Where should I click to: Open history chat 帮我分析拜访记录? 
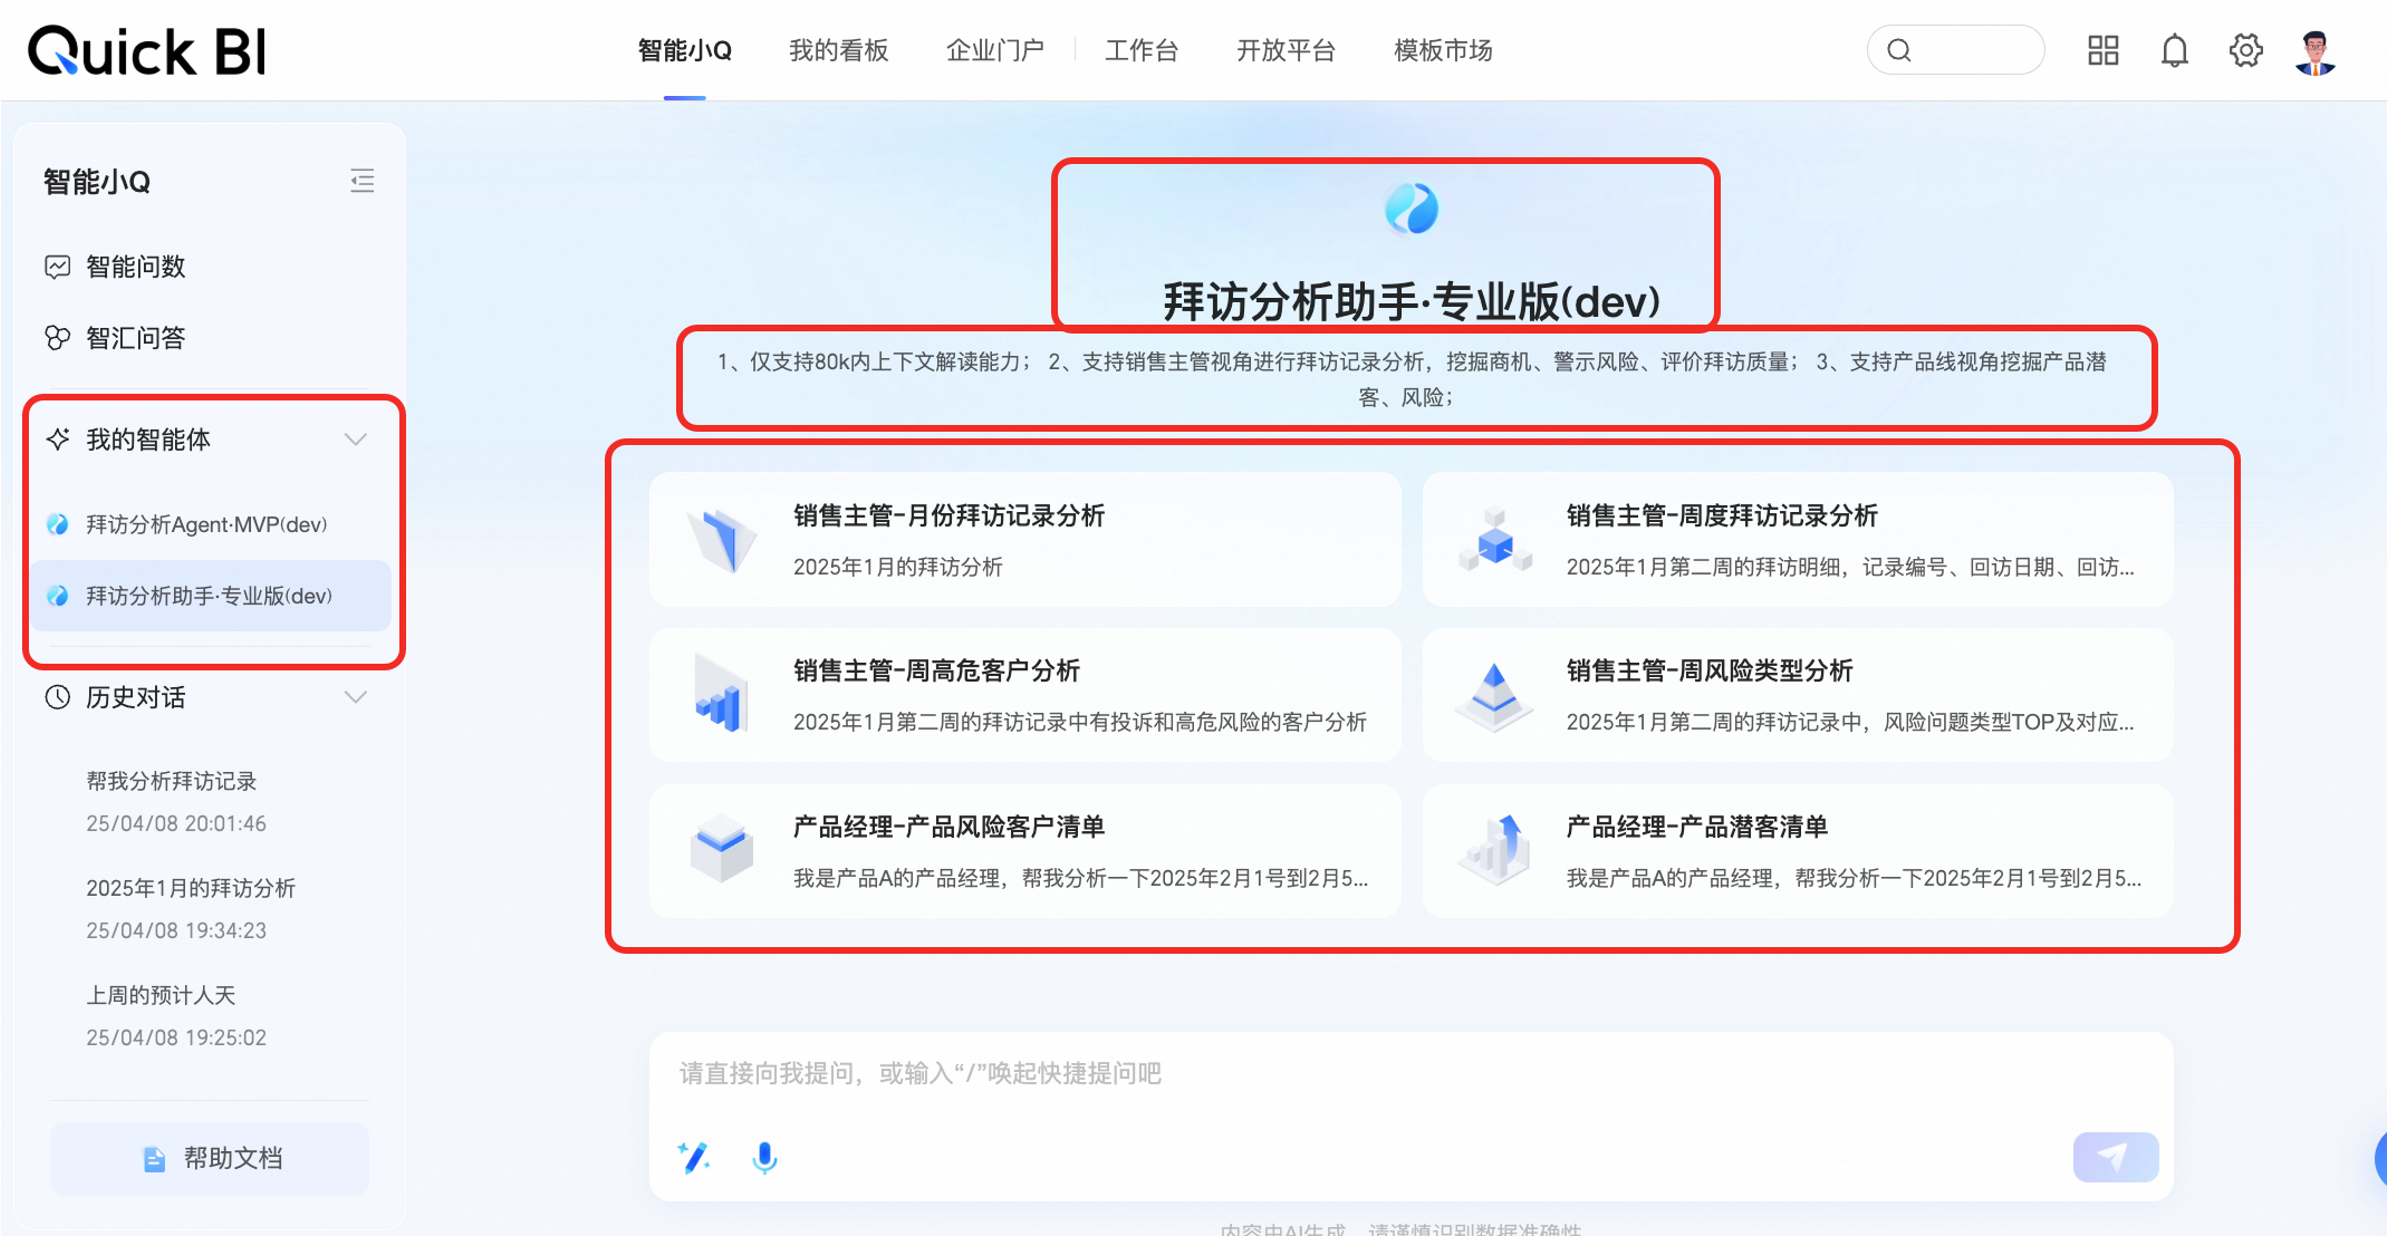(x=172, y=781)
